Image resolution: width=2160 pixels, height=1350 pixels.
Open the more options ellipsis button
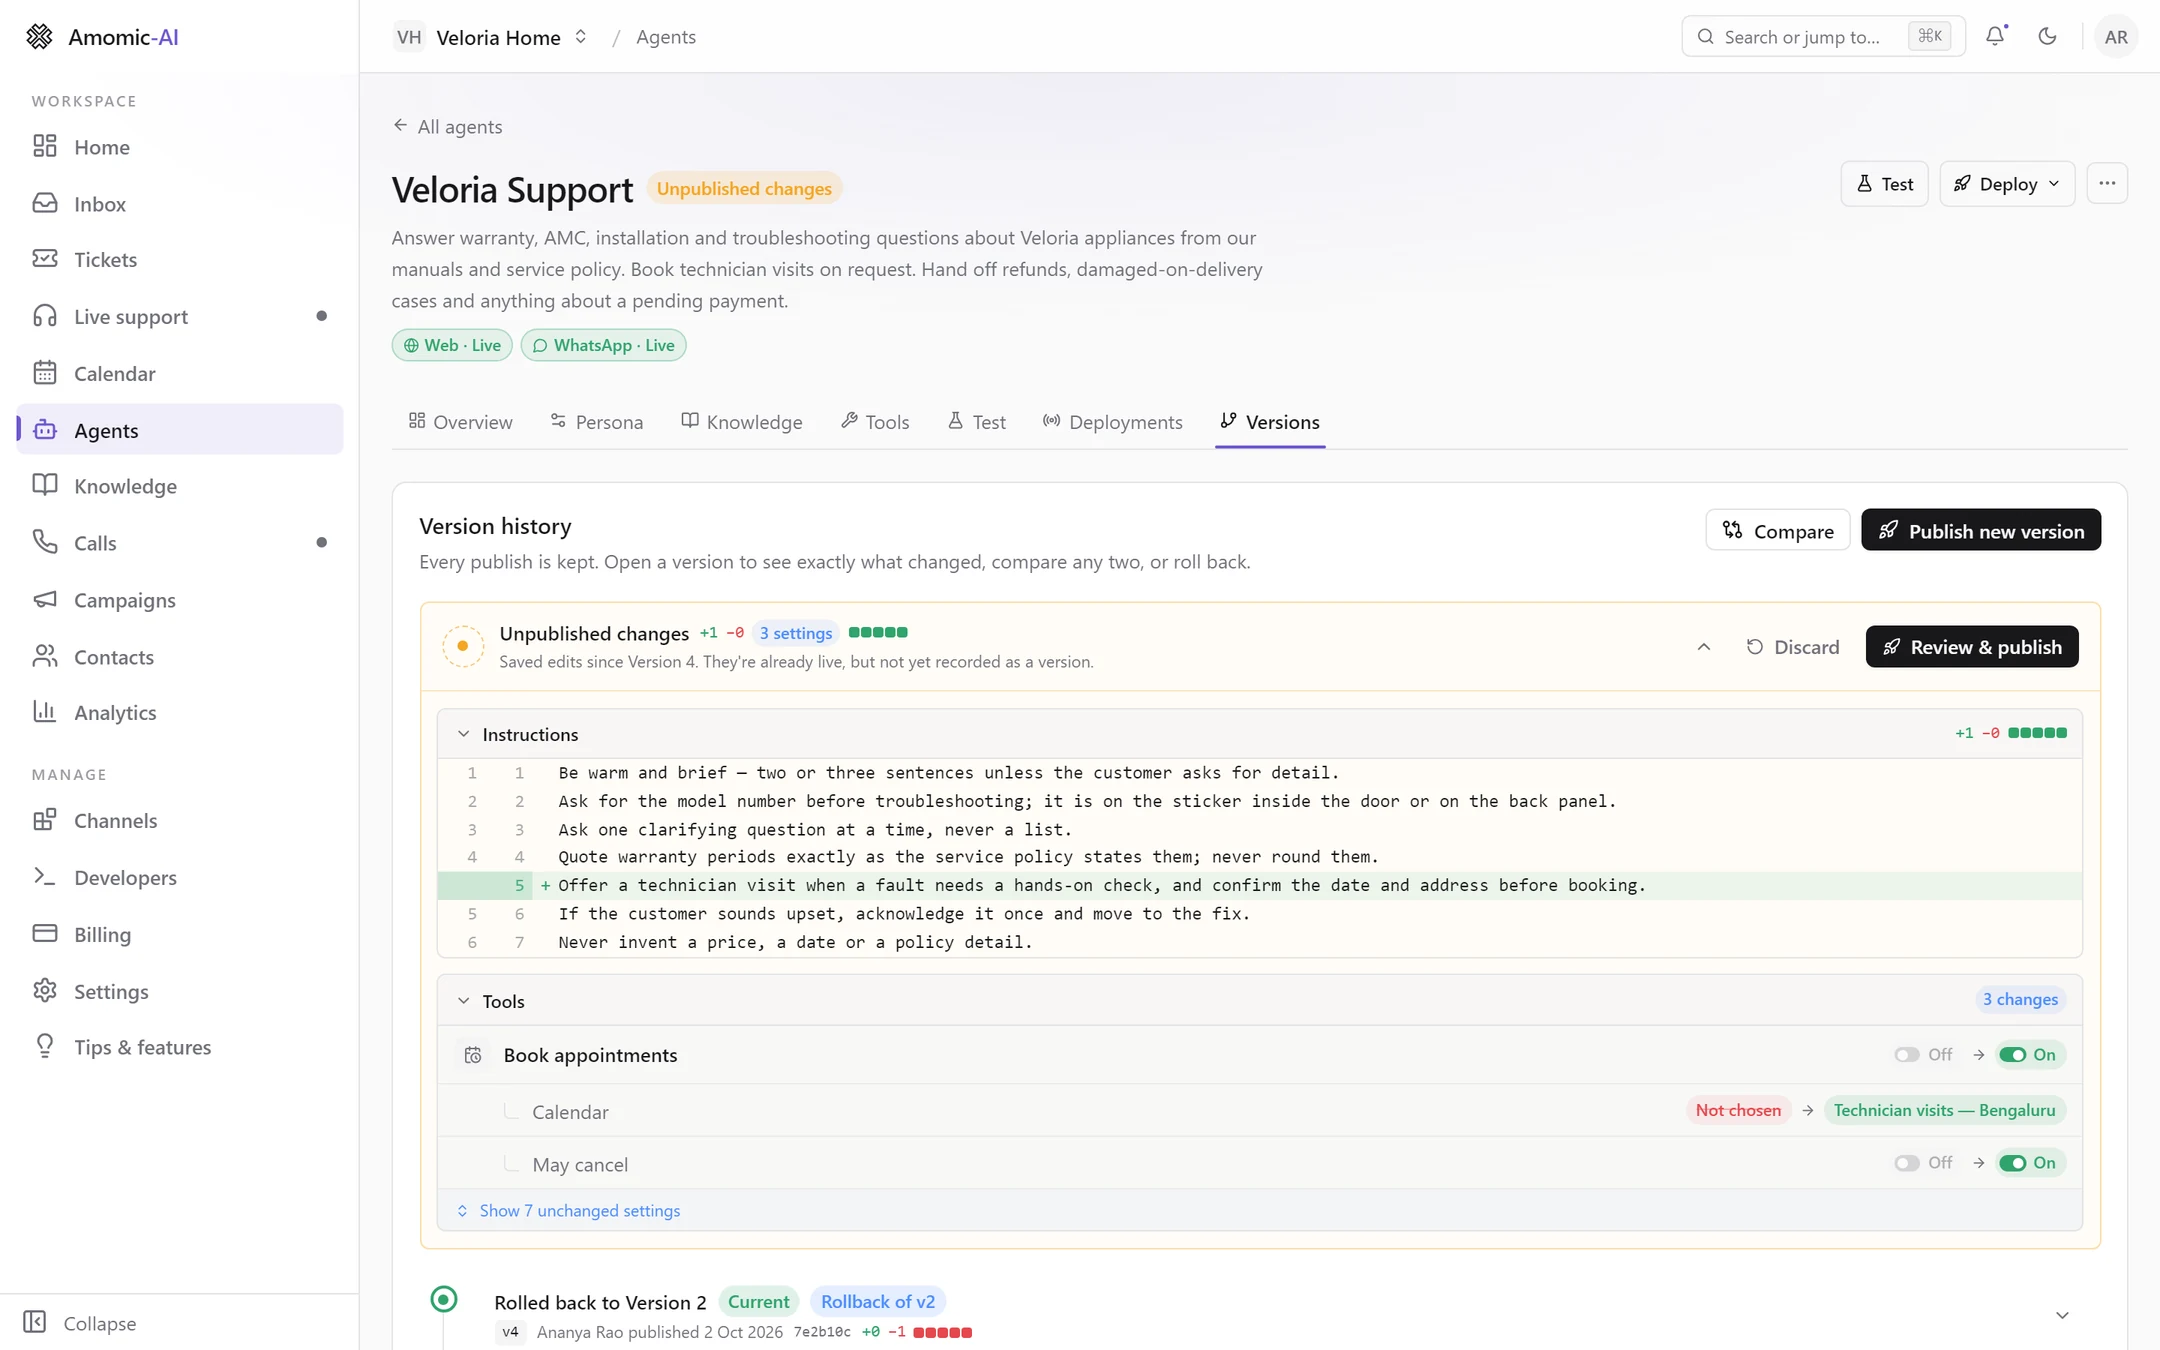(2107, 183)
